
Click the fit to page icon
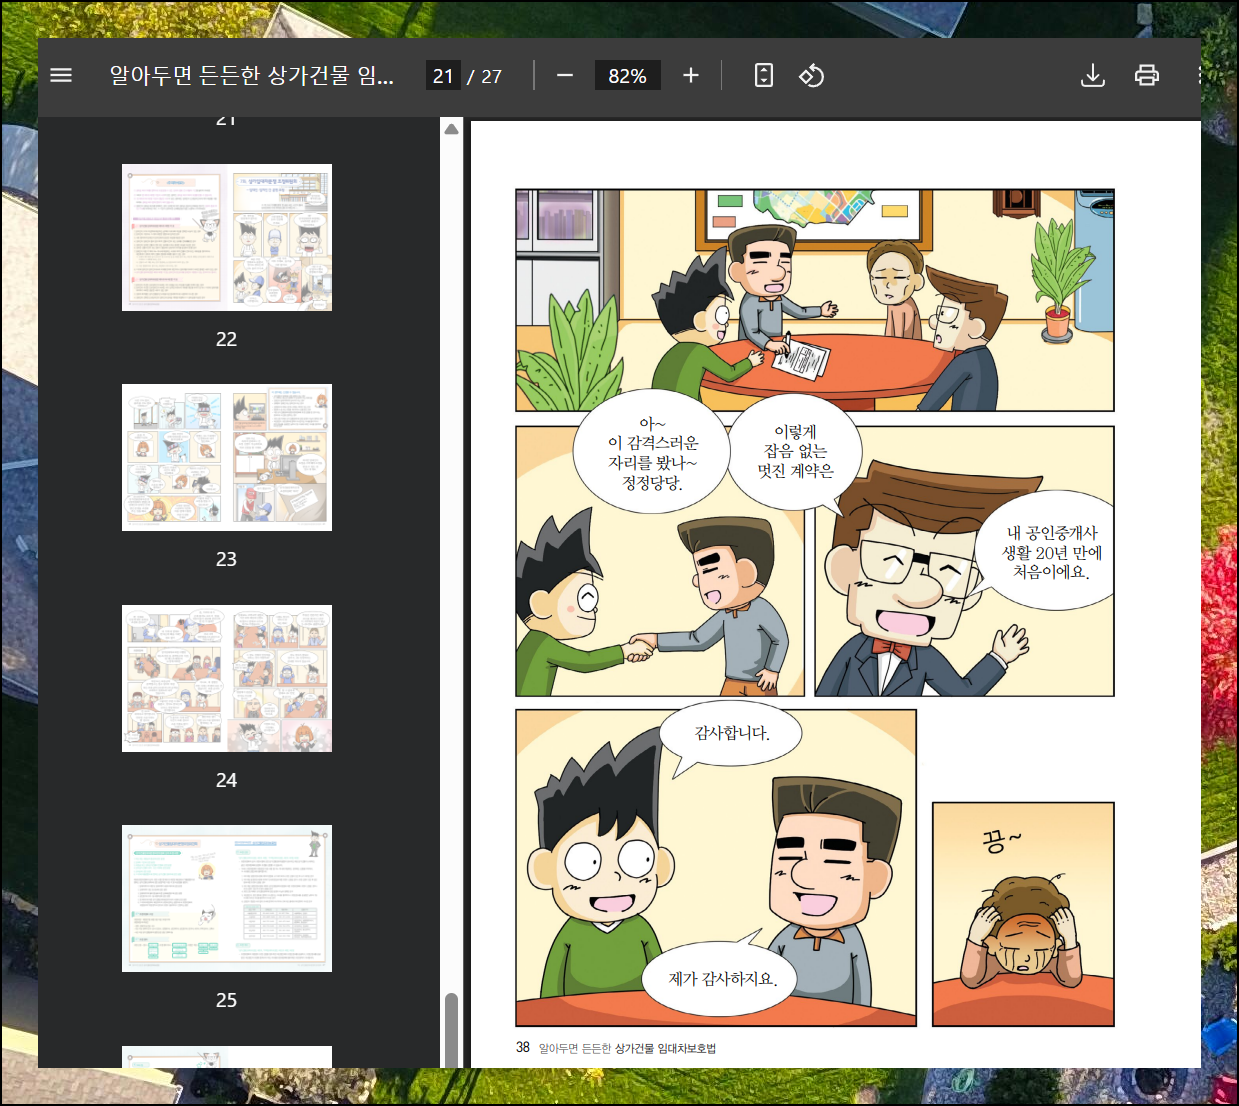click(x=764, y=75)
